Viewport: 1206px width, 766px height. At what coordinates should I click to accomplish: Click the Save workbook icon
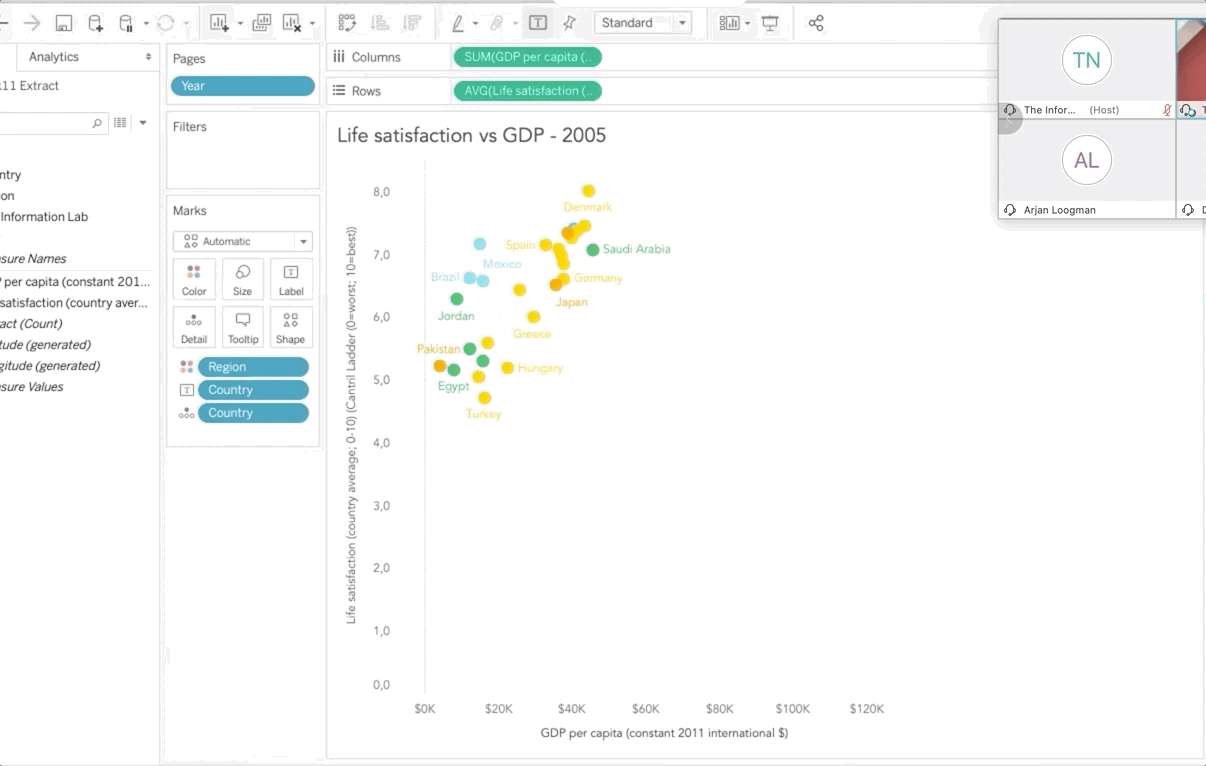[x=64, y=23]
